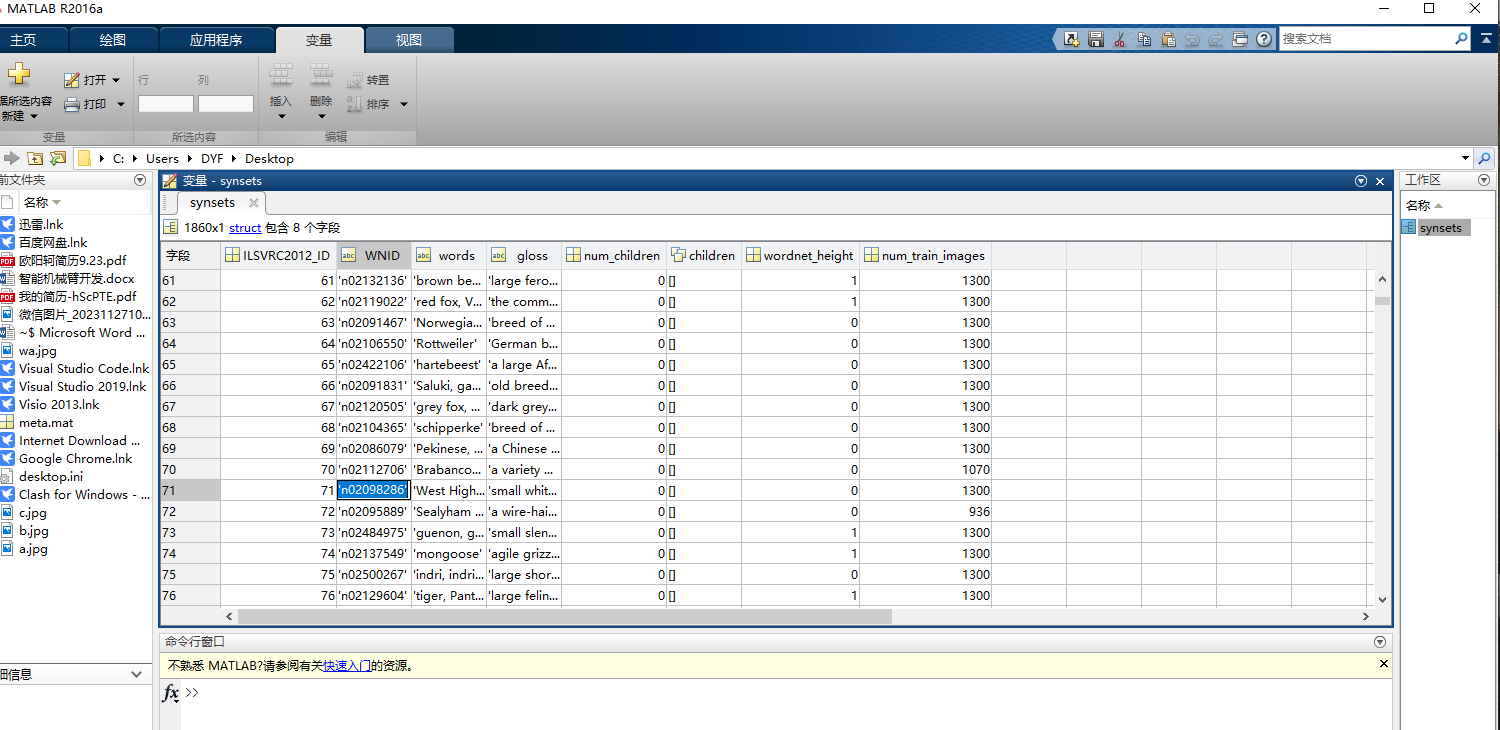The width and height of the screenshot is (1500, 730).
Task: Click the switch windows icon
Action: [1240, 39]
